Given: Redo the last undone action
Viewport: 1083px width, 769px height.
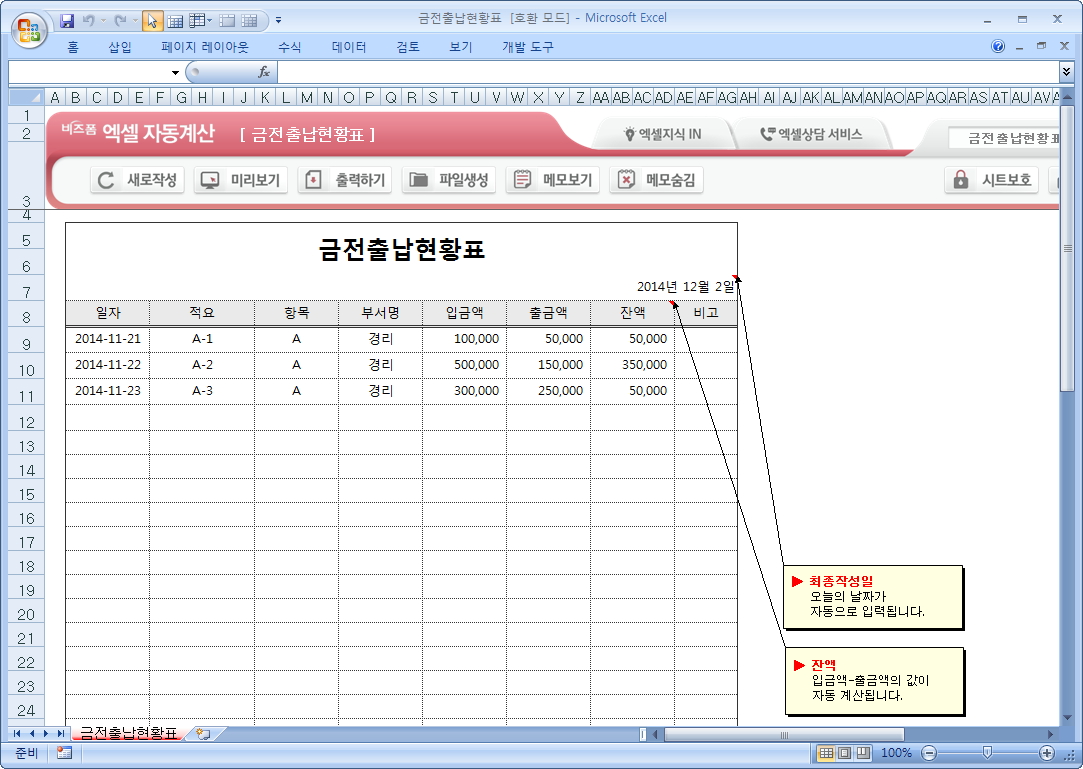Looking at the screenshot, I should tap(120, 21).
